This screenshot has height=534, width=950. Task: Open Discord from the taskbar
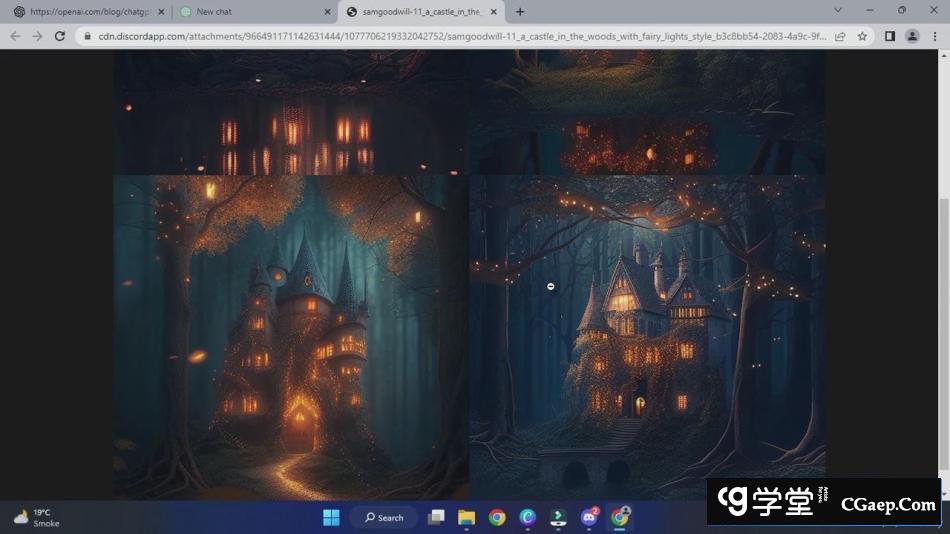coord(590,517)
